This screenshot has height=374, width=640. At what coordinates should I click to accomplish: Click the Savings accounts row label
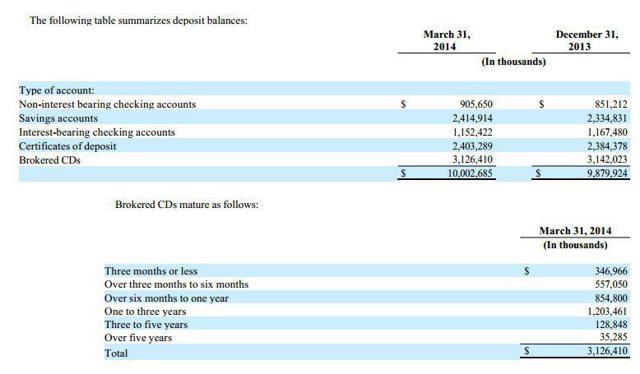click(58, 118)
